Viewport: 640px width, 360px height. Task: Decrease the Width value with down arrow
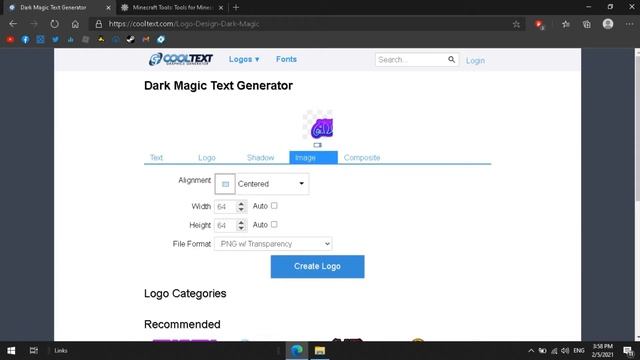tap(241, 210)
